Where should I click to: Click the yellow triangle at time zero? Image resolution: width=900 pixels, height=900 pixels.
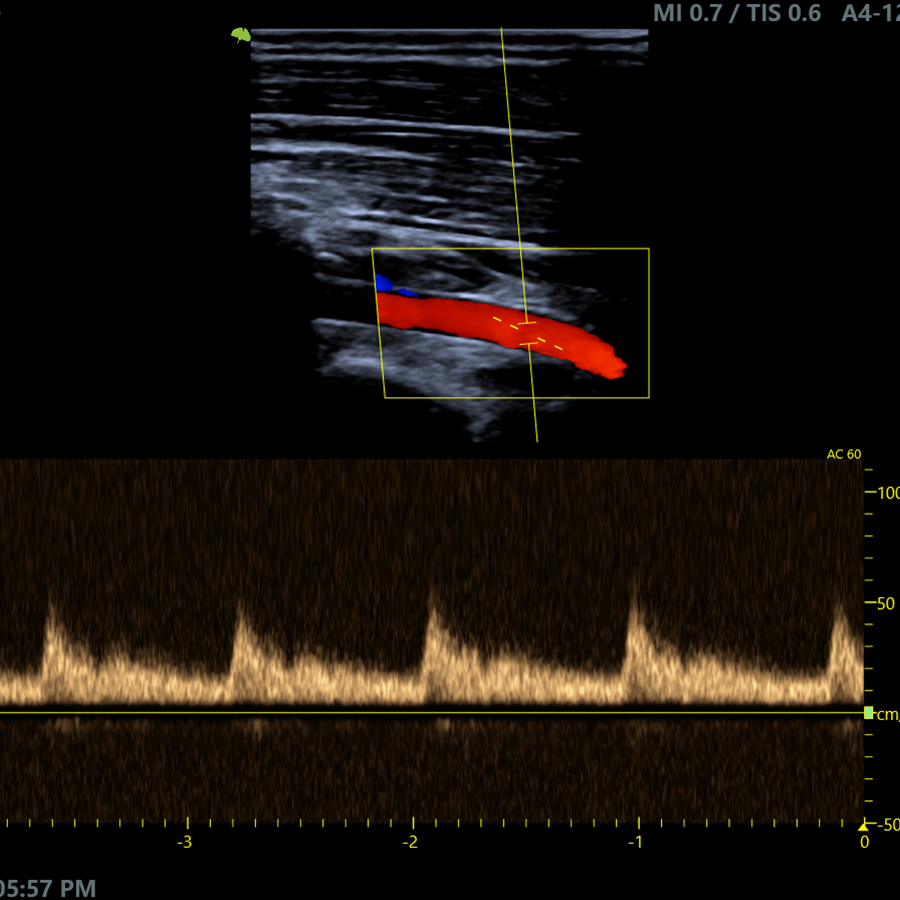point(863,826)
